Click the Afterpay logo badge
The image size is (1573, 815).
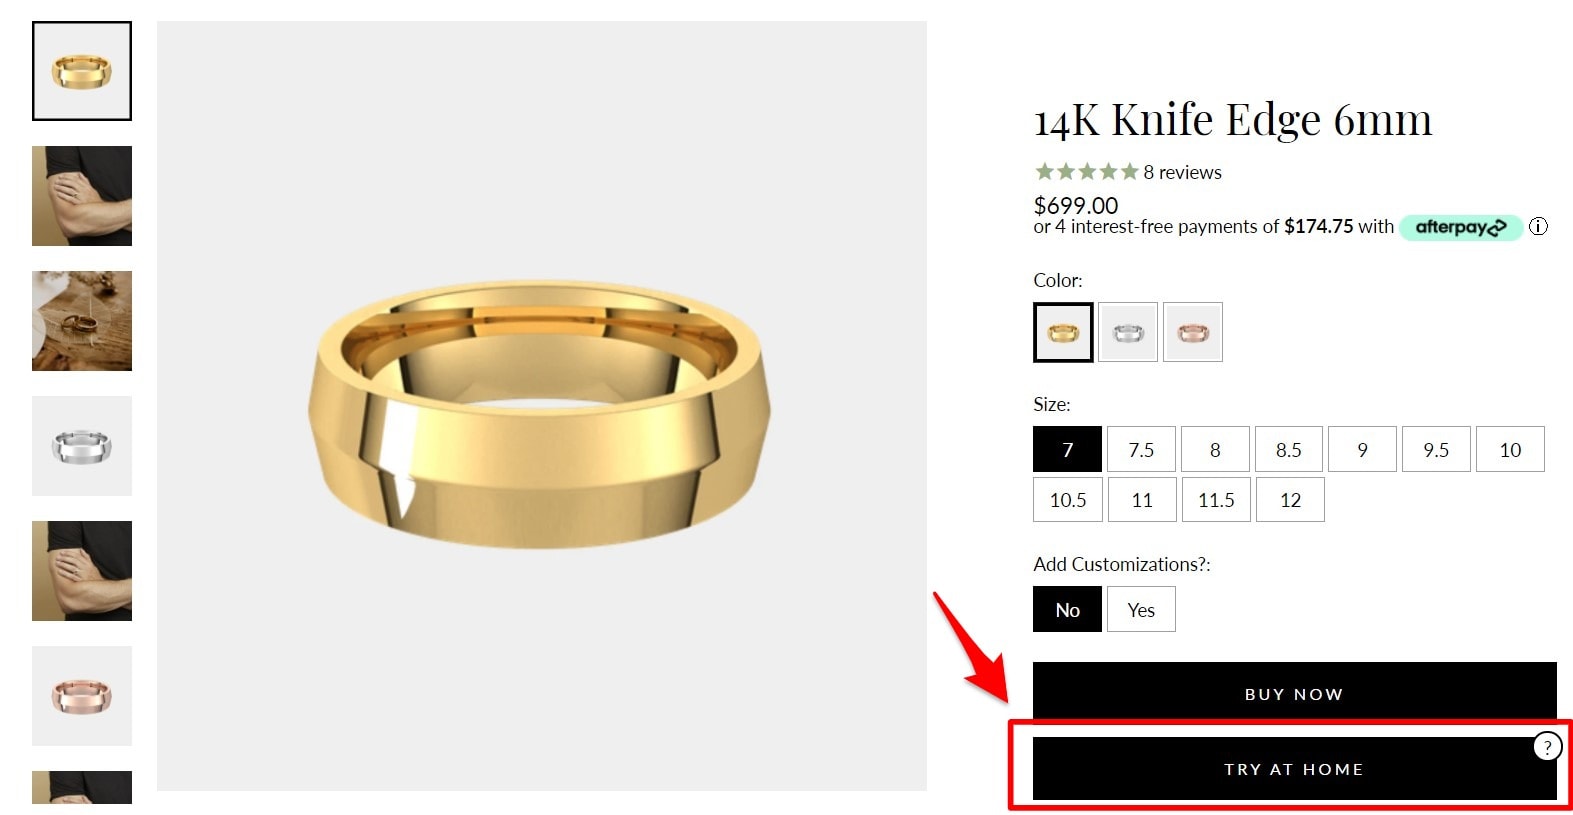click(1460, 227)
